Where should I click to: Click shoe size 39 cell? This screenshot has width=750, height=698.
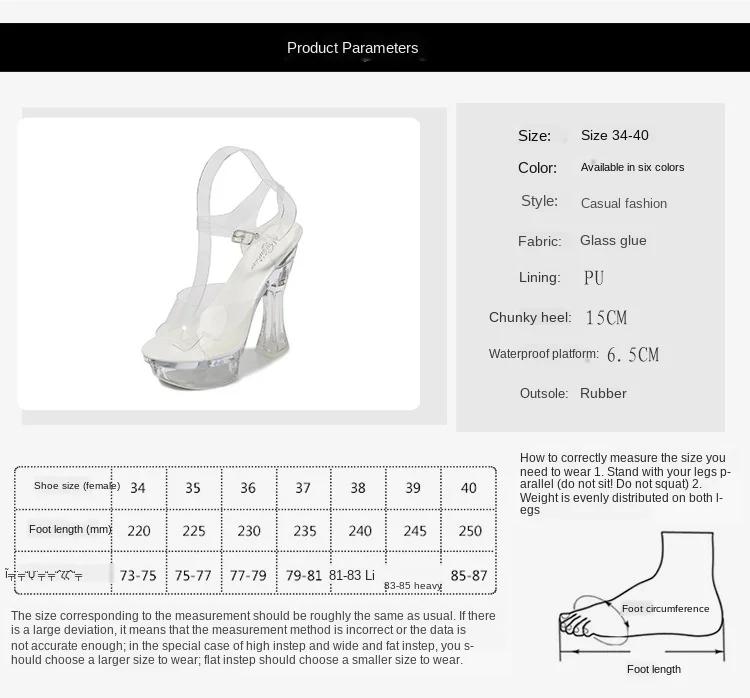click(x=413, y=488)
